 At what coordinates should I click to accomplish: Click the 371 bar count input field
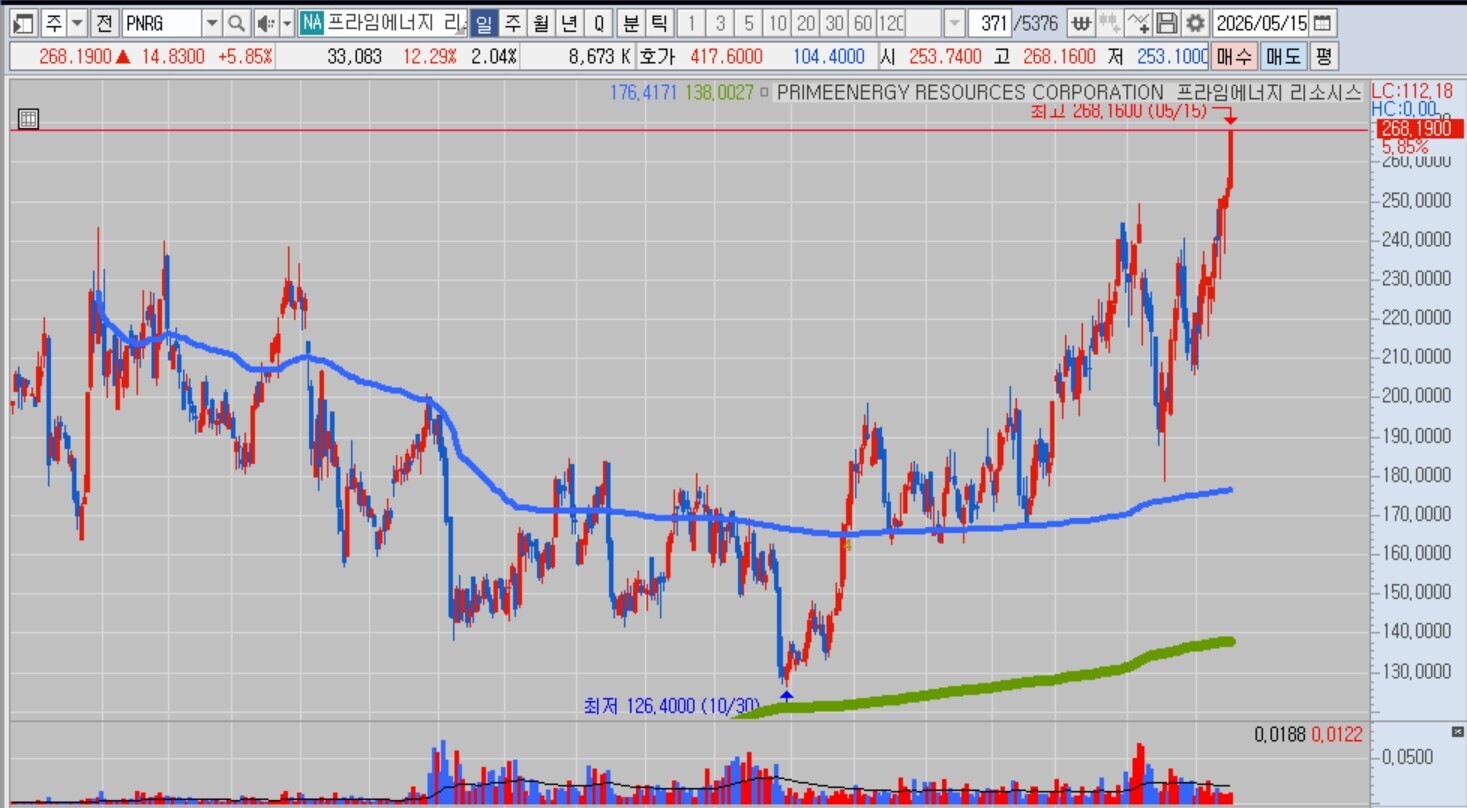[989, 22]
